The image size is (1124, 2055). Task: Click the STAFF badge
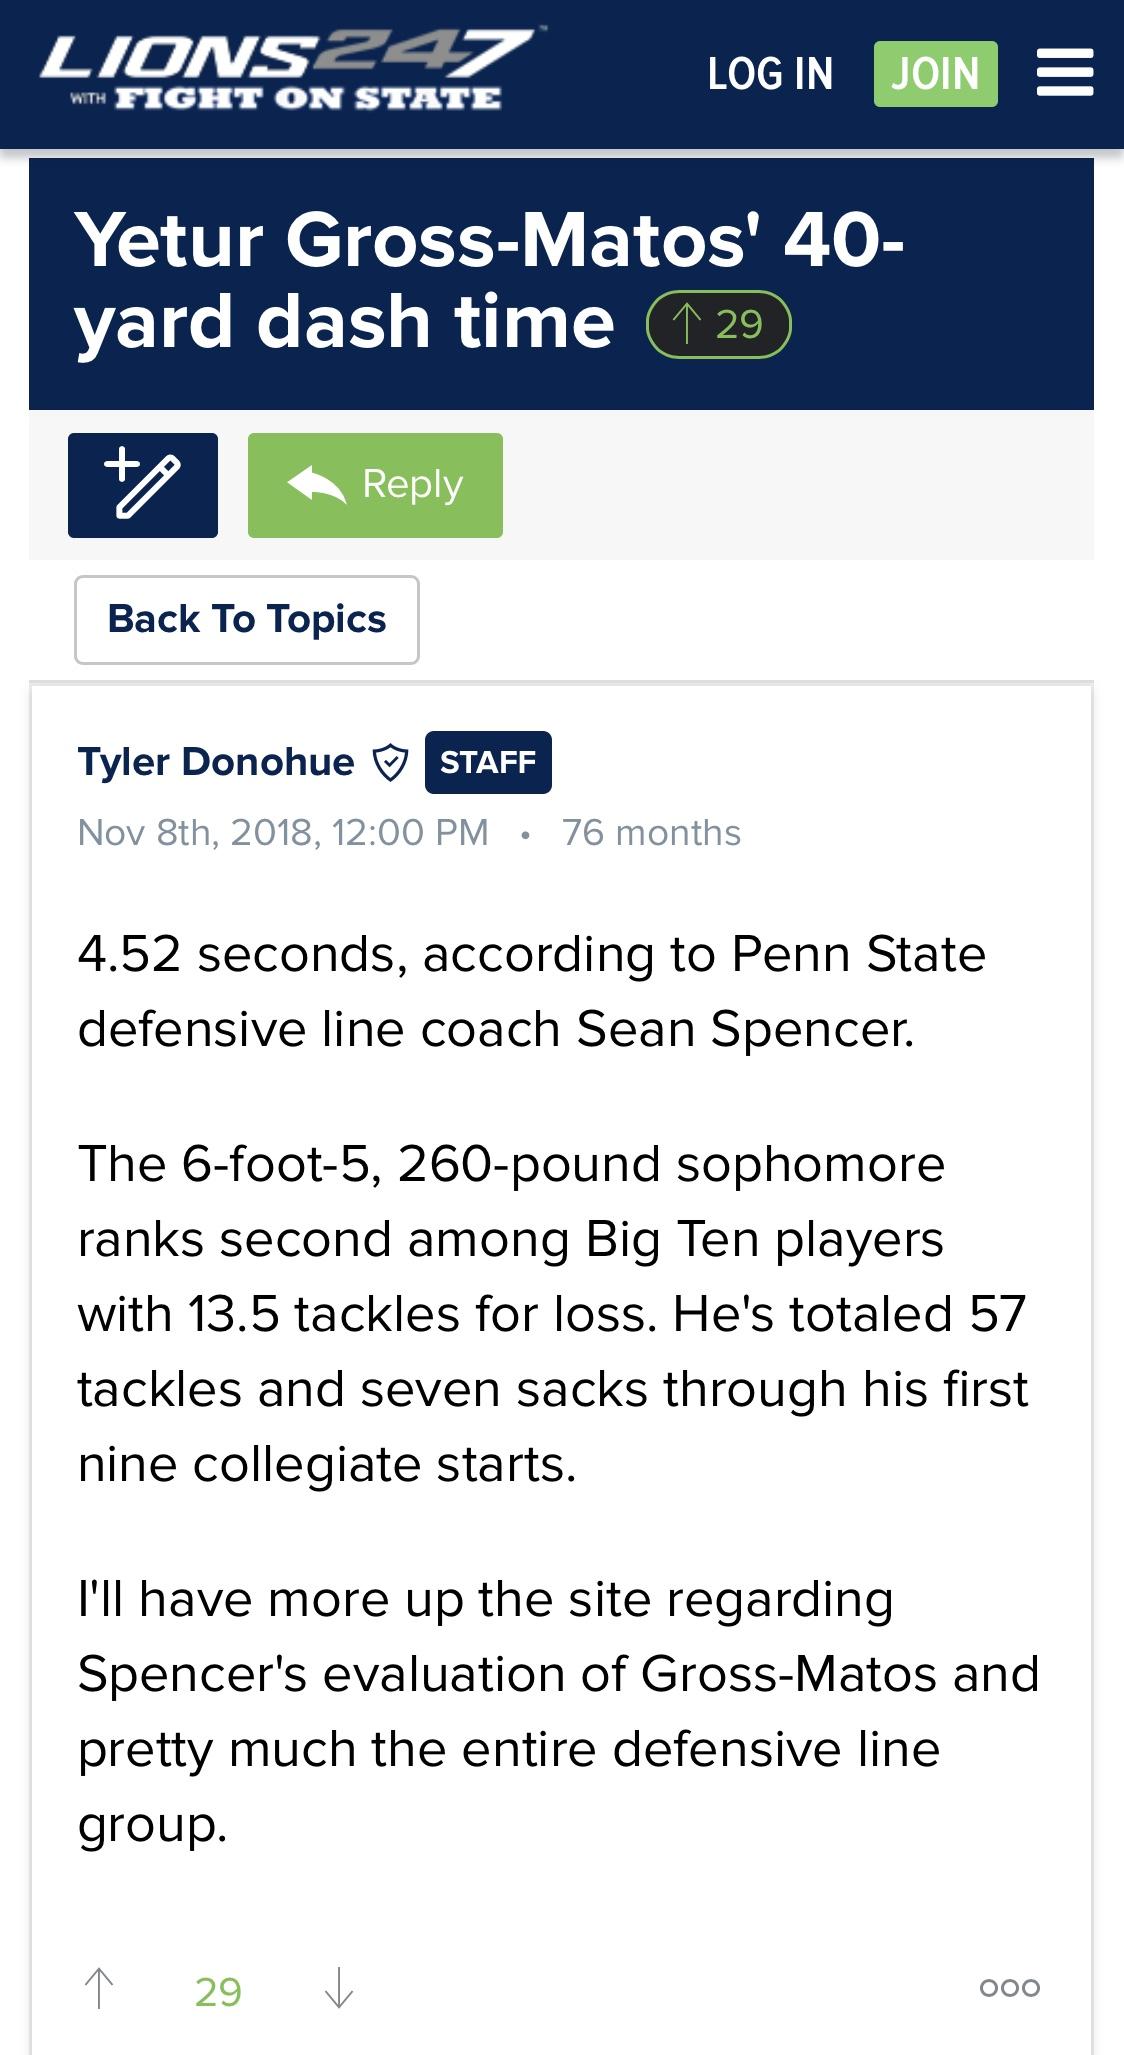pyautogui.click(x=488, y=762)
